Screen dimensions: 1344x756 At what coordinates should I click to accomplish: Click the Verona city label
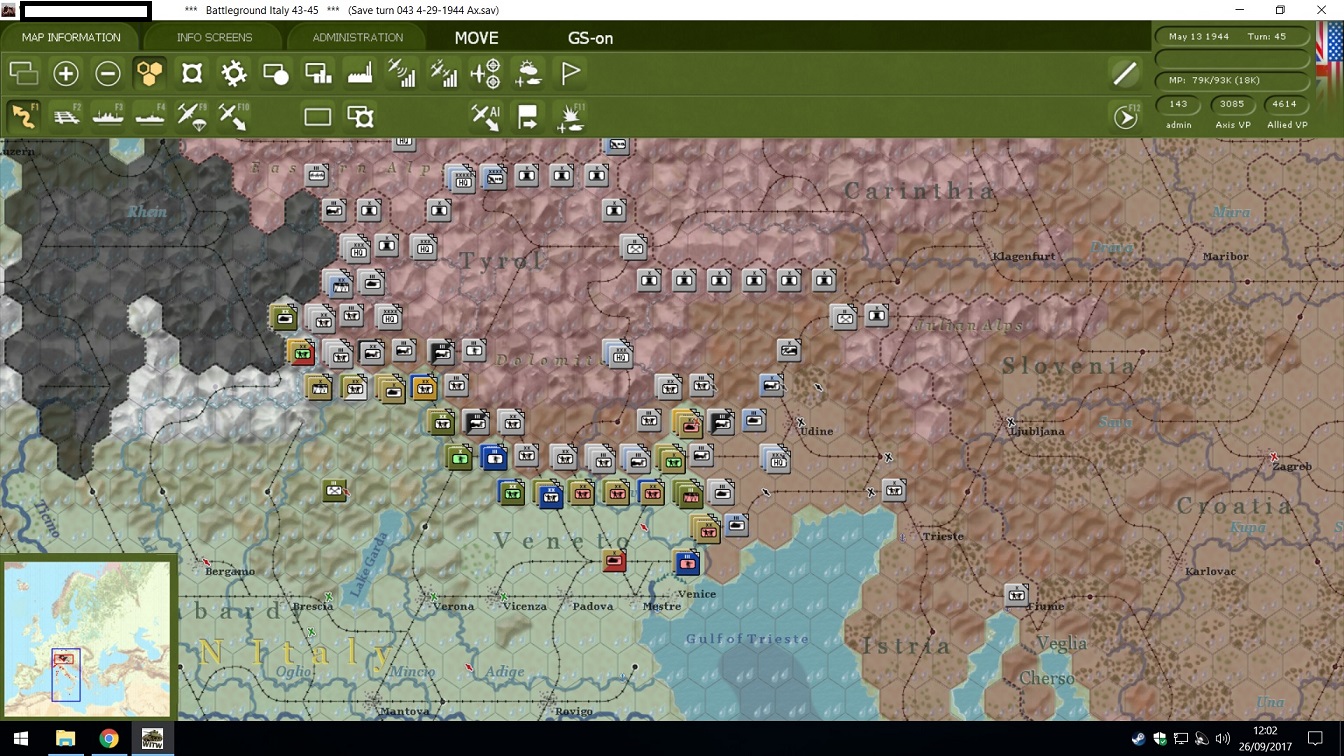pyautogui.click(x=454, y=607)
